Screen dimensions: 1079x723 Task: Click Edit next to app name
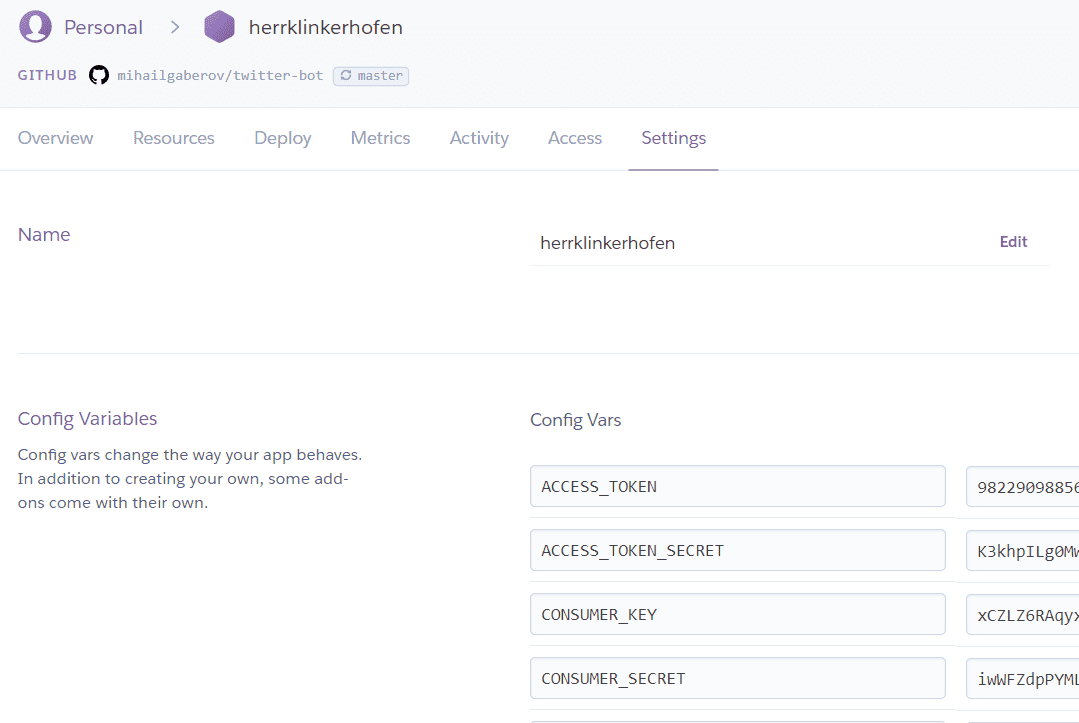[1013, 242]
